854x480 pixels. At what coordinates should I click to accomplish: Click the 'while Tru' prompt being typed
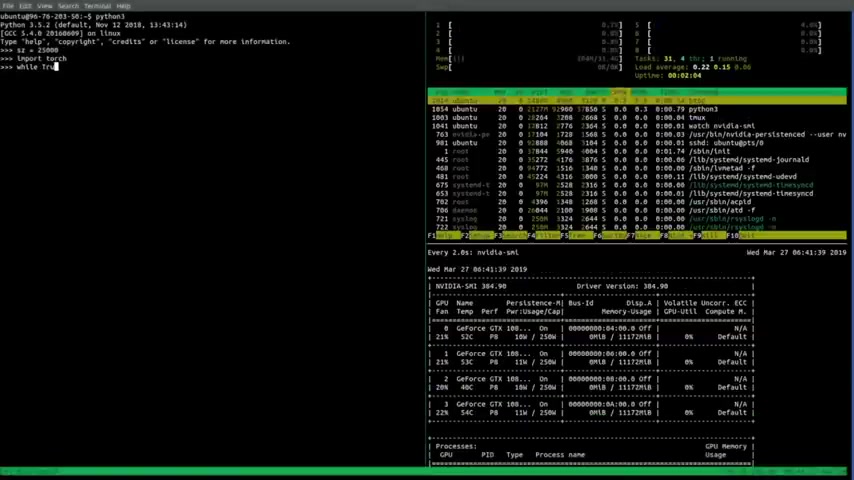coord(29,67)
